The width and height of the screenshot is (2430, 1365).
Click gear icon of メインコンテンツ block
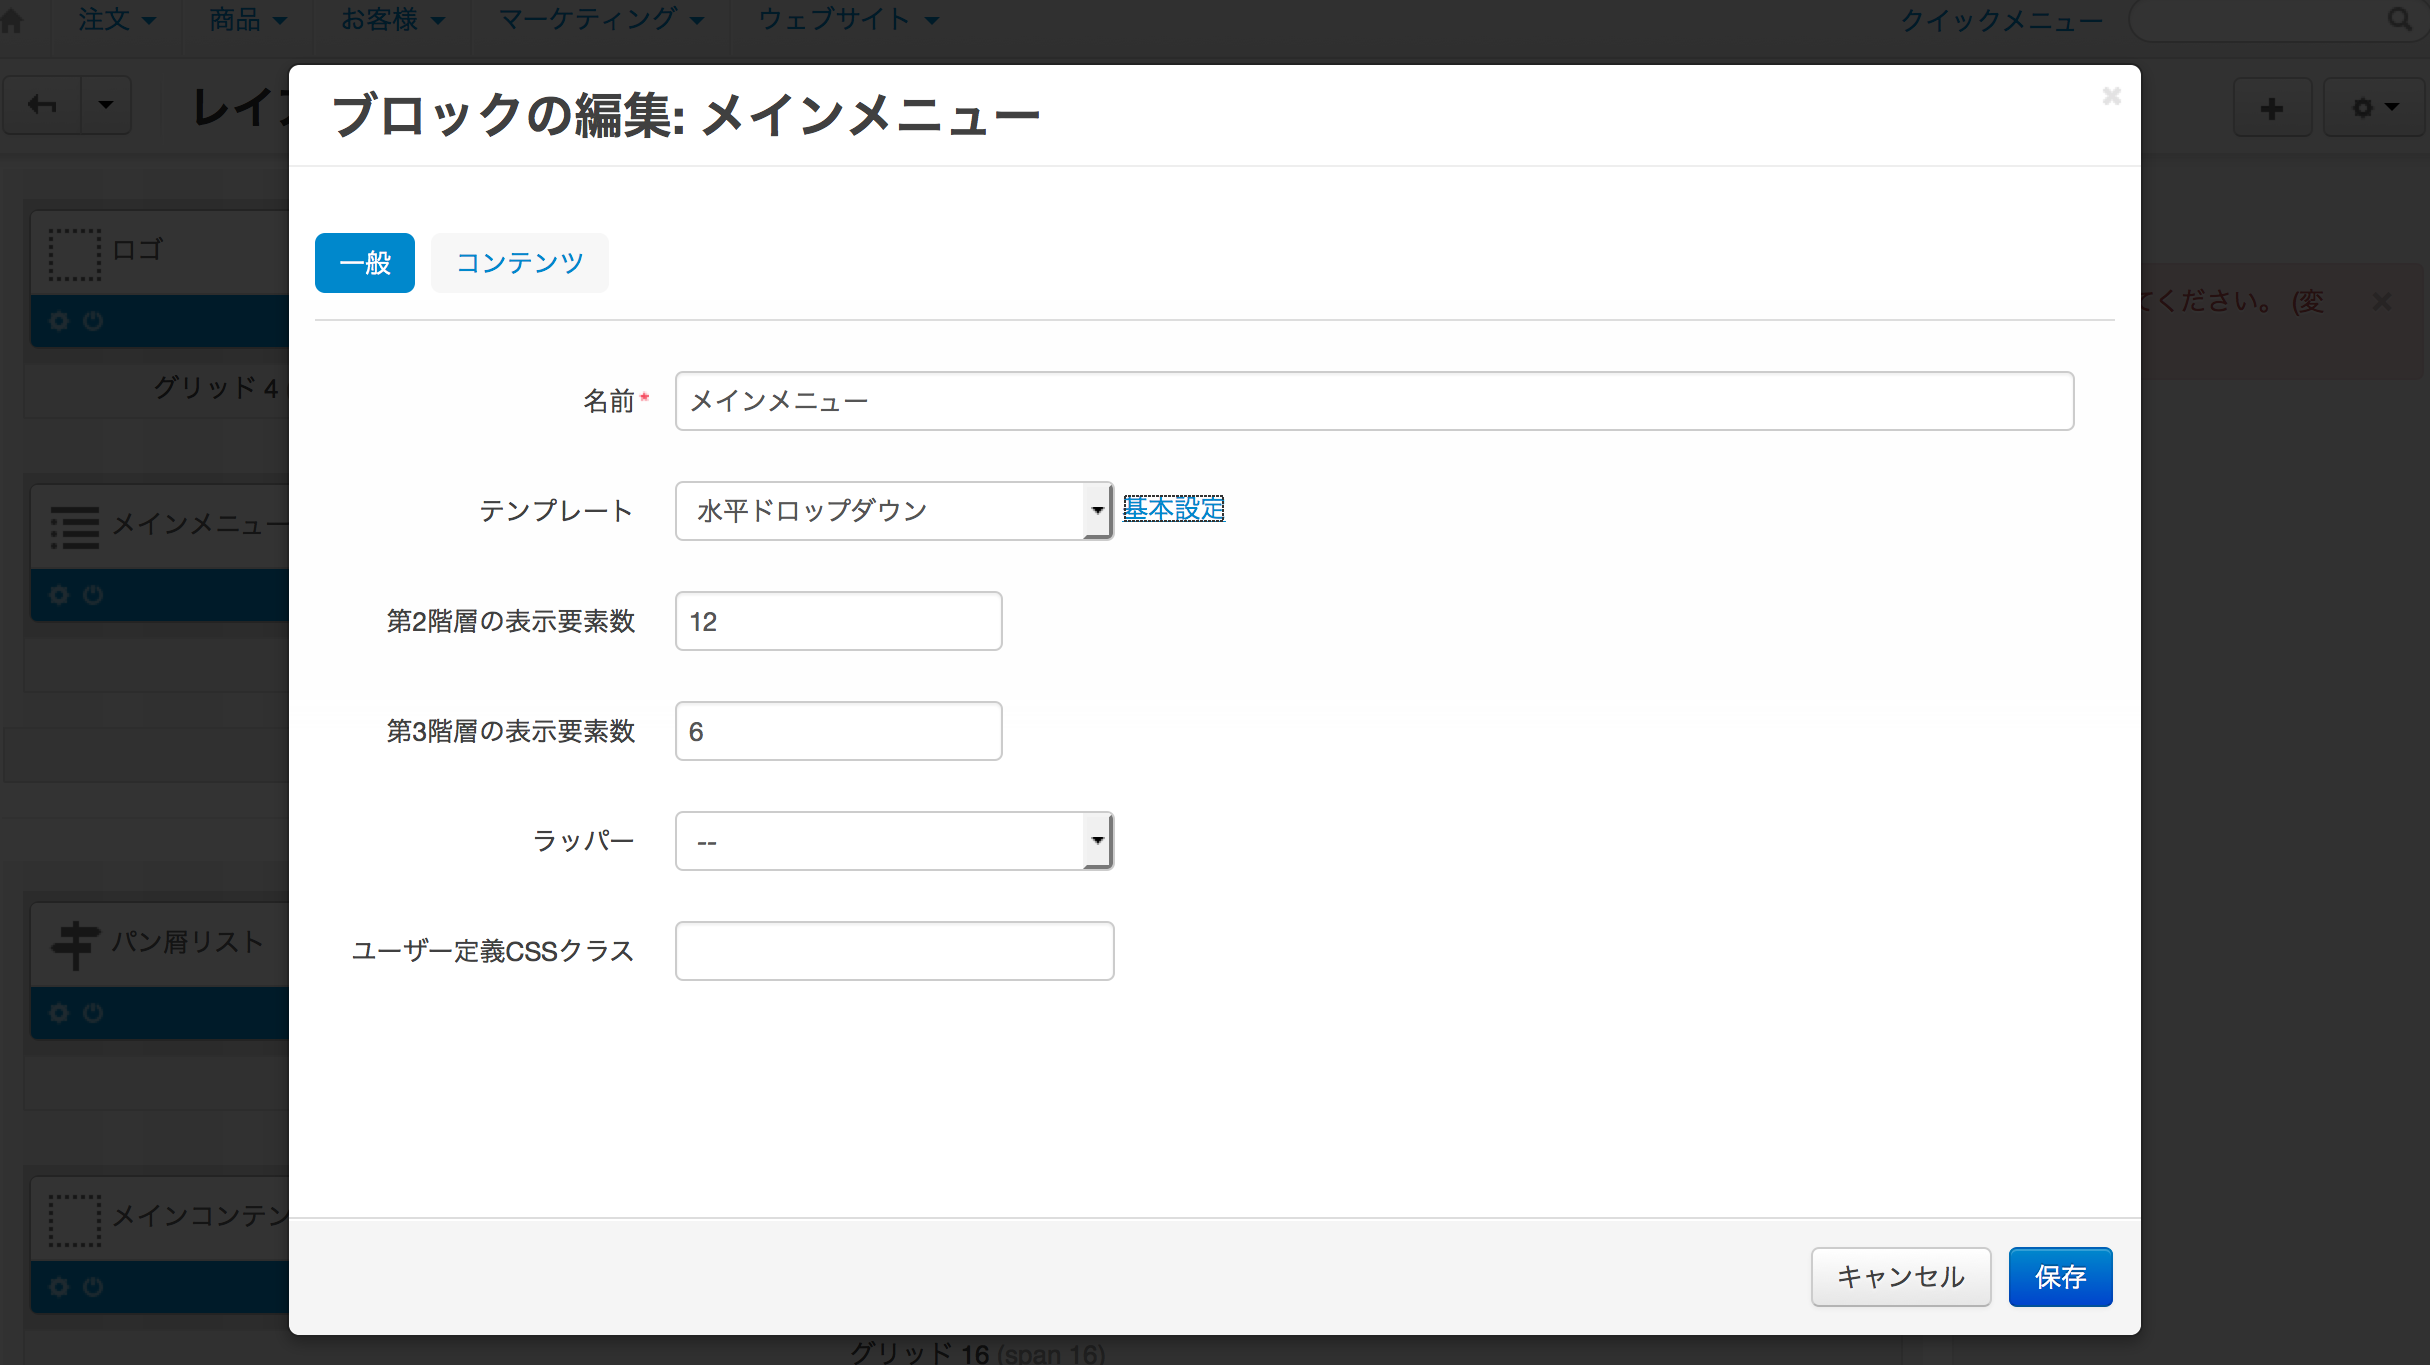pyautogui.click(x=59, y=1287)
